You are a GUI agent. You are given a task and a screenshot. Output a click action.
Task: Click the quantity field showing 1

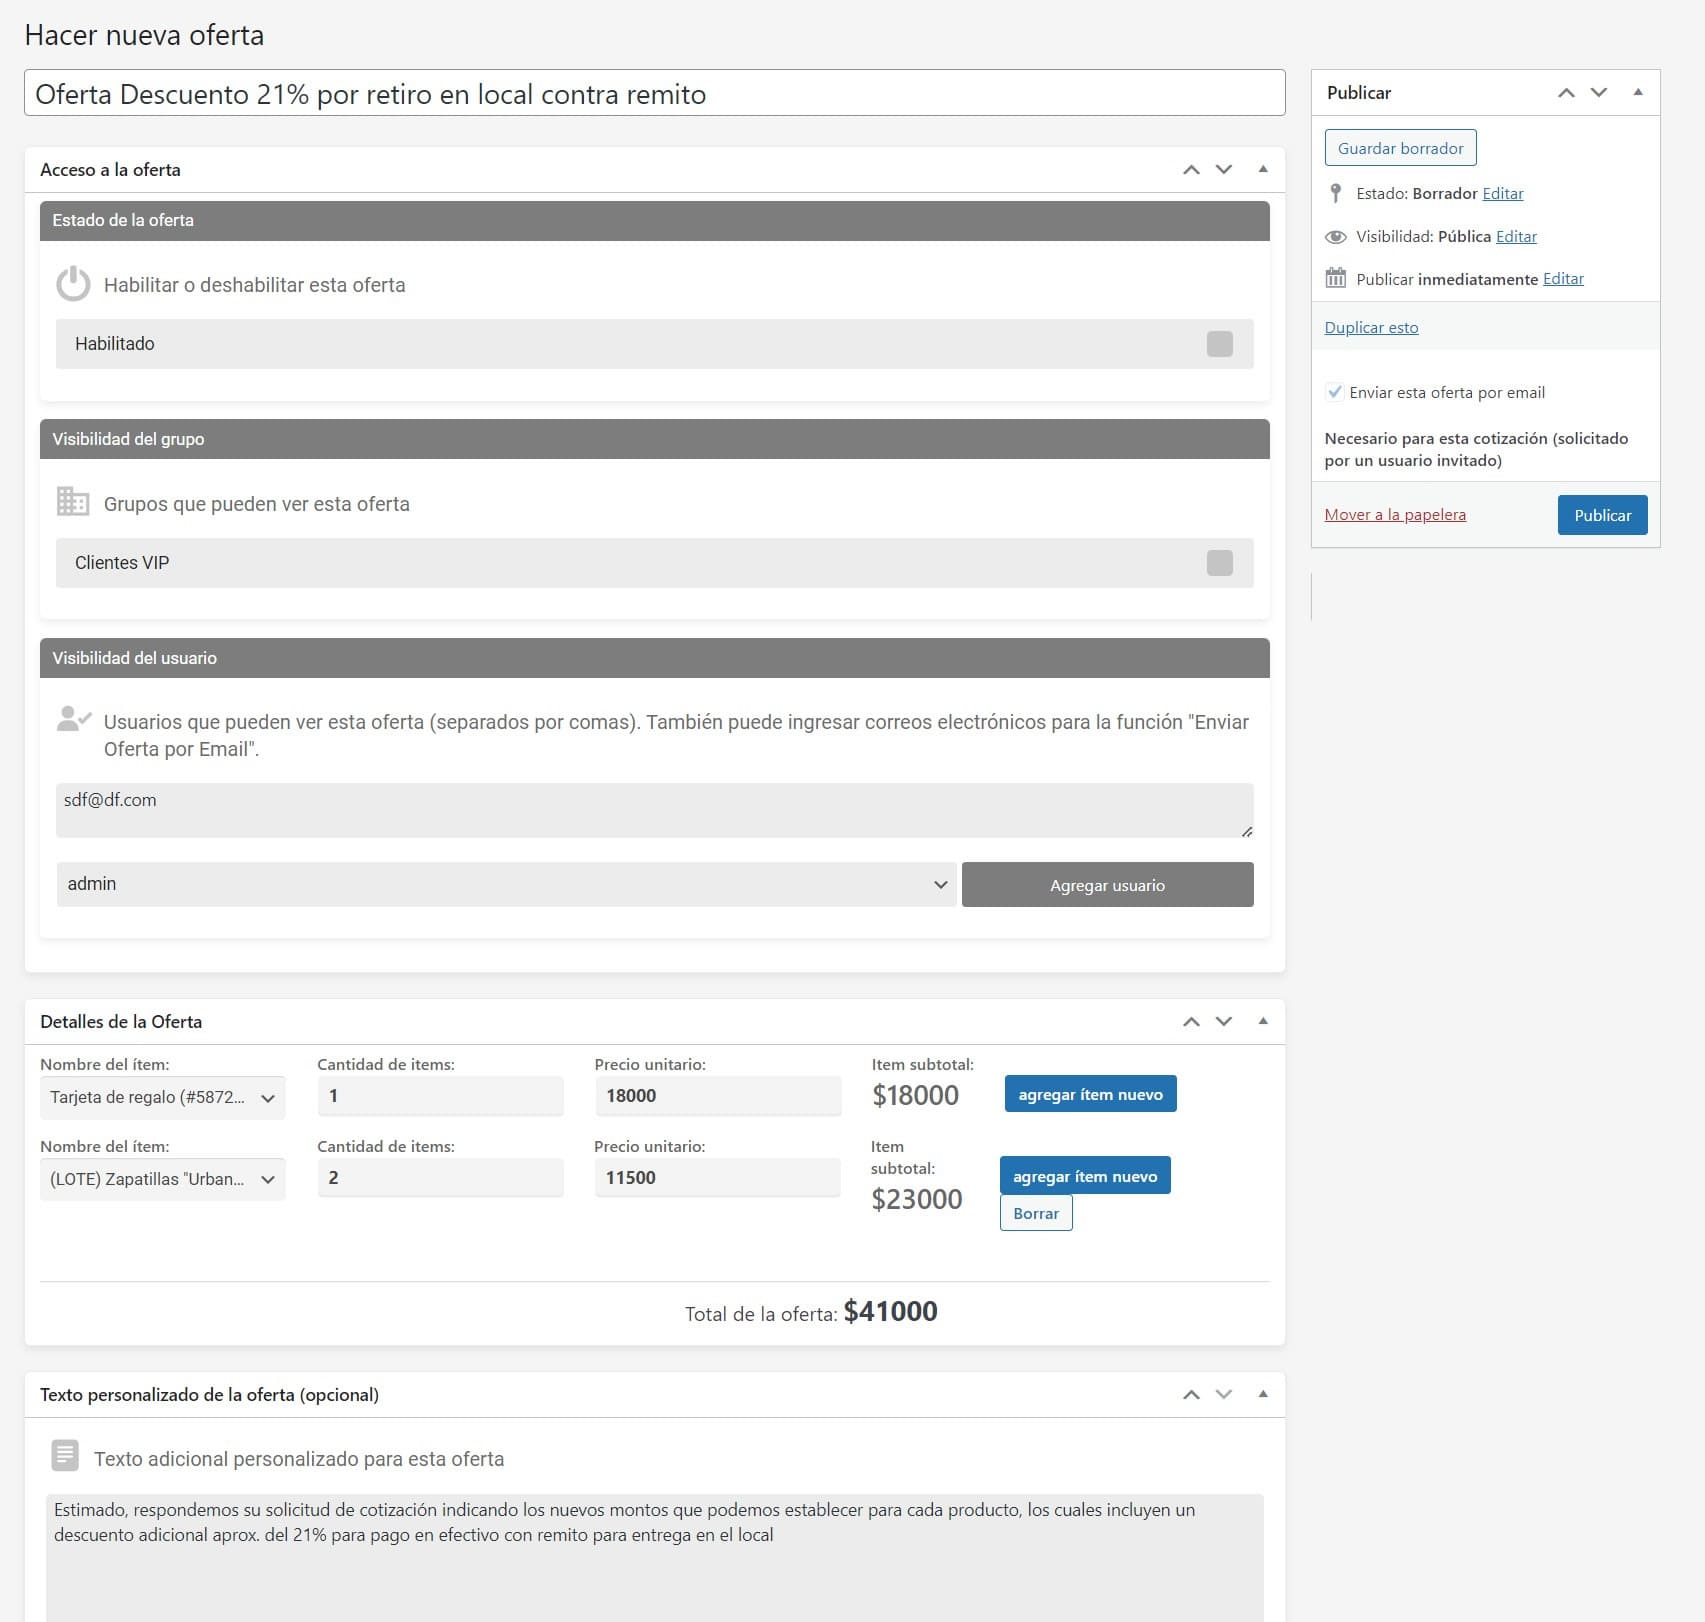(x=440, y=1096)
